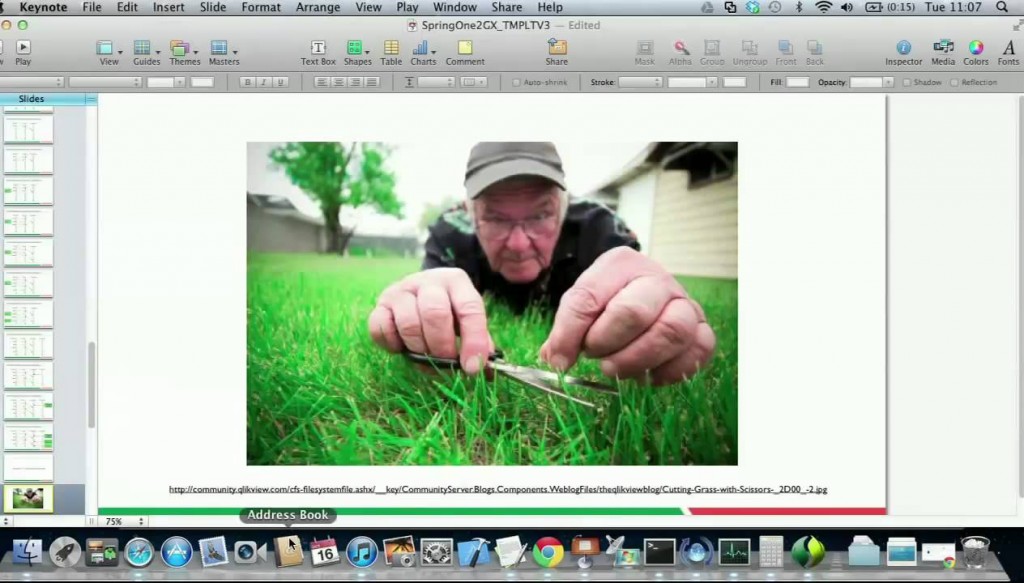This screenshot has width=1024, height=583.
Task: Enable the Auto-shrink checkbox
Action: [x=517, y=82]
